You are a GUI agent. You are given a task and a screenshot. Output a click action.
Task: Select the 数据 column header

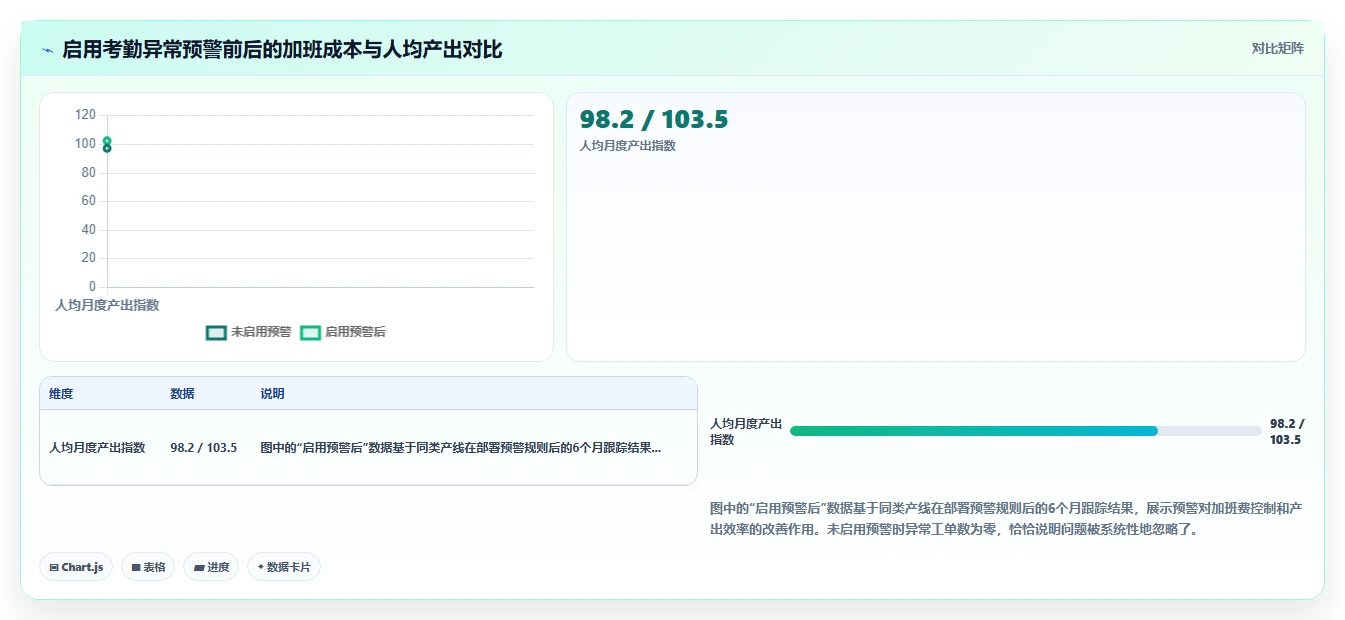point(182,394)
